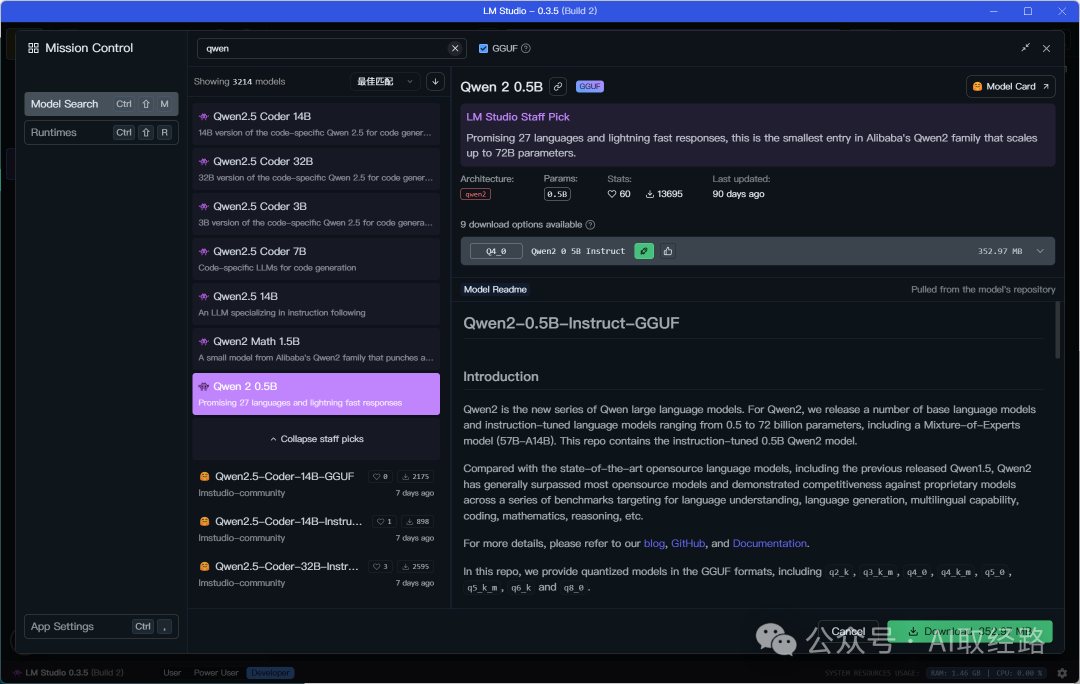Toggle the GGUF checkbox
Viewport: 1080px width, 684px height.
(x=484, y=48)
